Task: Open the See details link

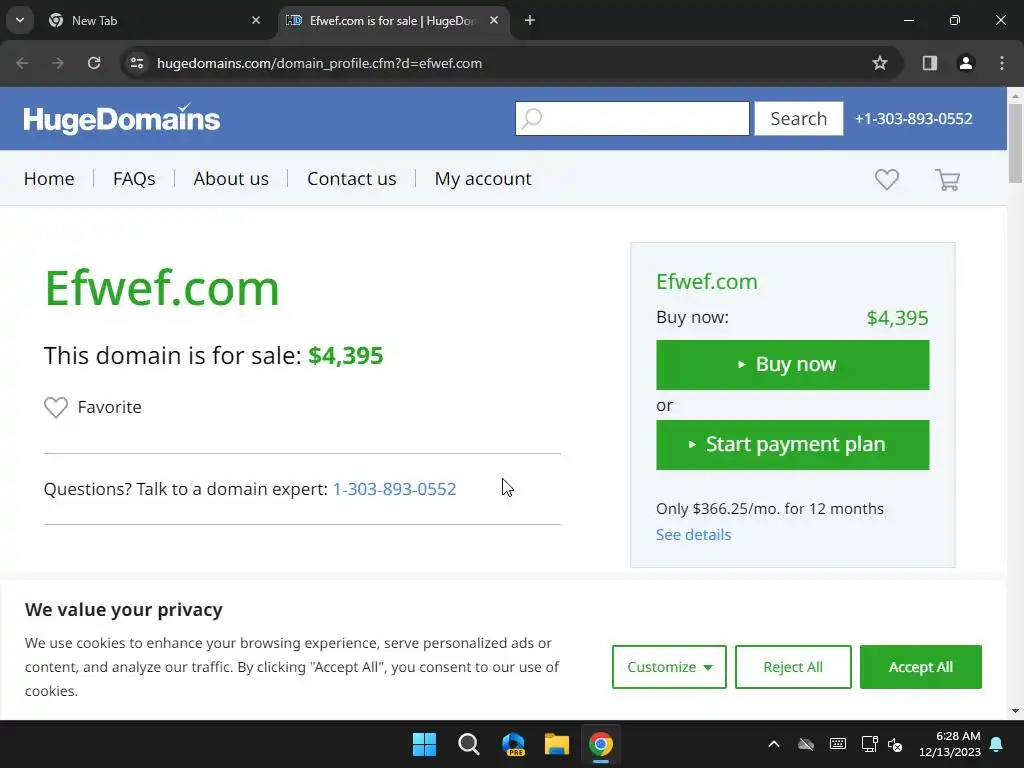Action: coord(694,534)
